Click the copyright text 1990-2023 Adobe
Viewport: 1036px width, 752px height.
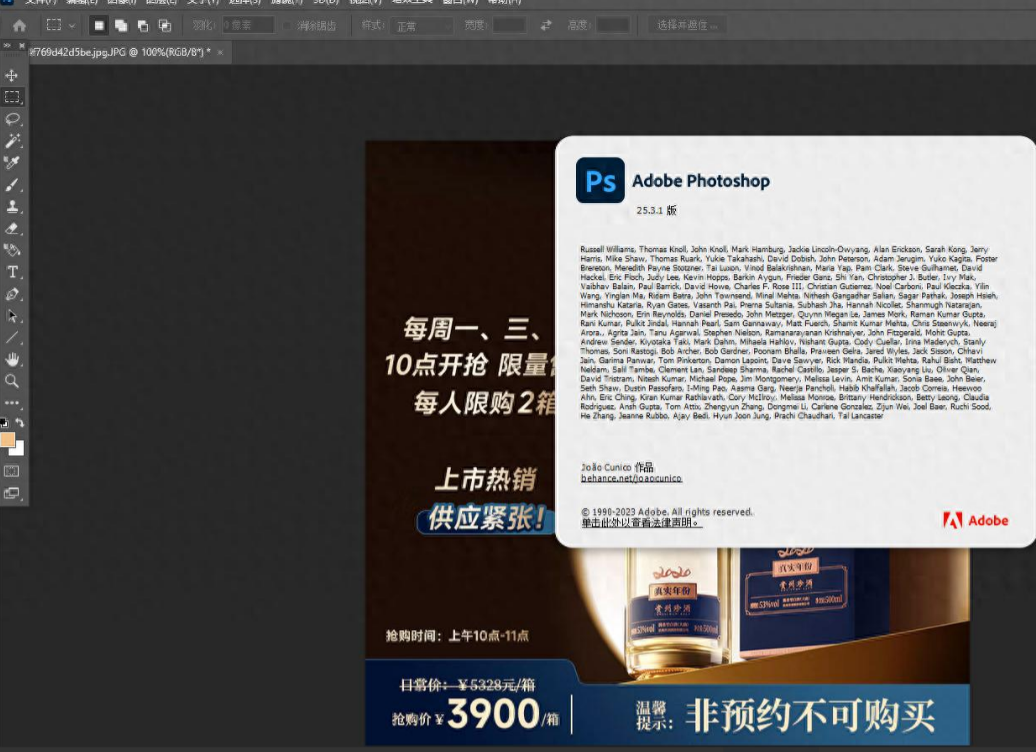(667, 511)
